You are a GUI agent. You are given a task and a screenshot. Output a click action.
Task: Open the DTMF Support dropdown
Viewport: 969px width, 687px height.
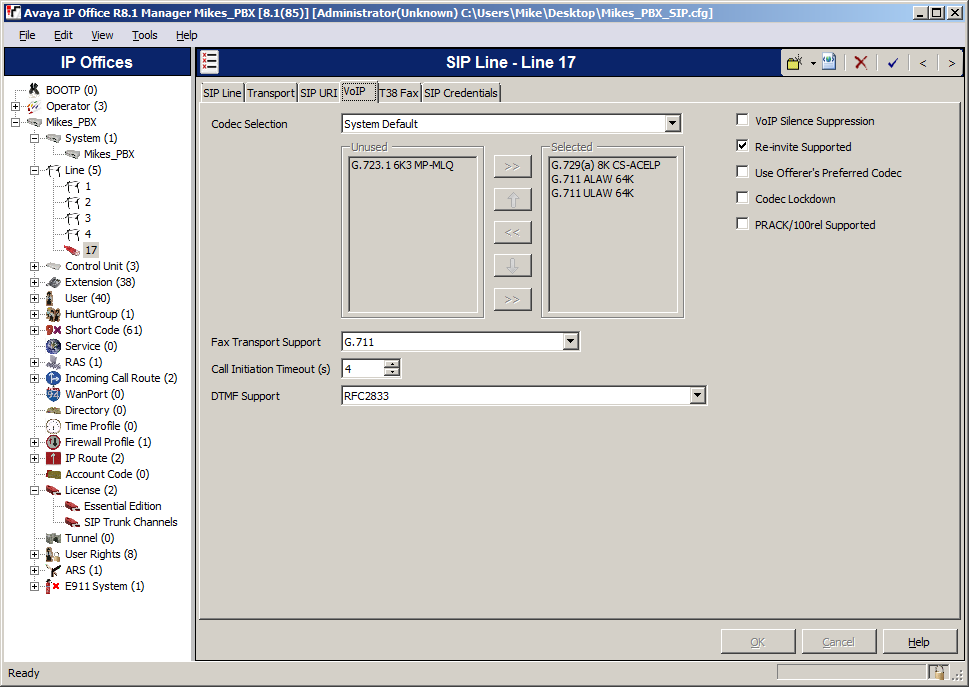pos(698,395)
